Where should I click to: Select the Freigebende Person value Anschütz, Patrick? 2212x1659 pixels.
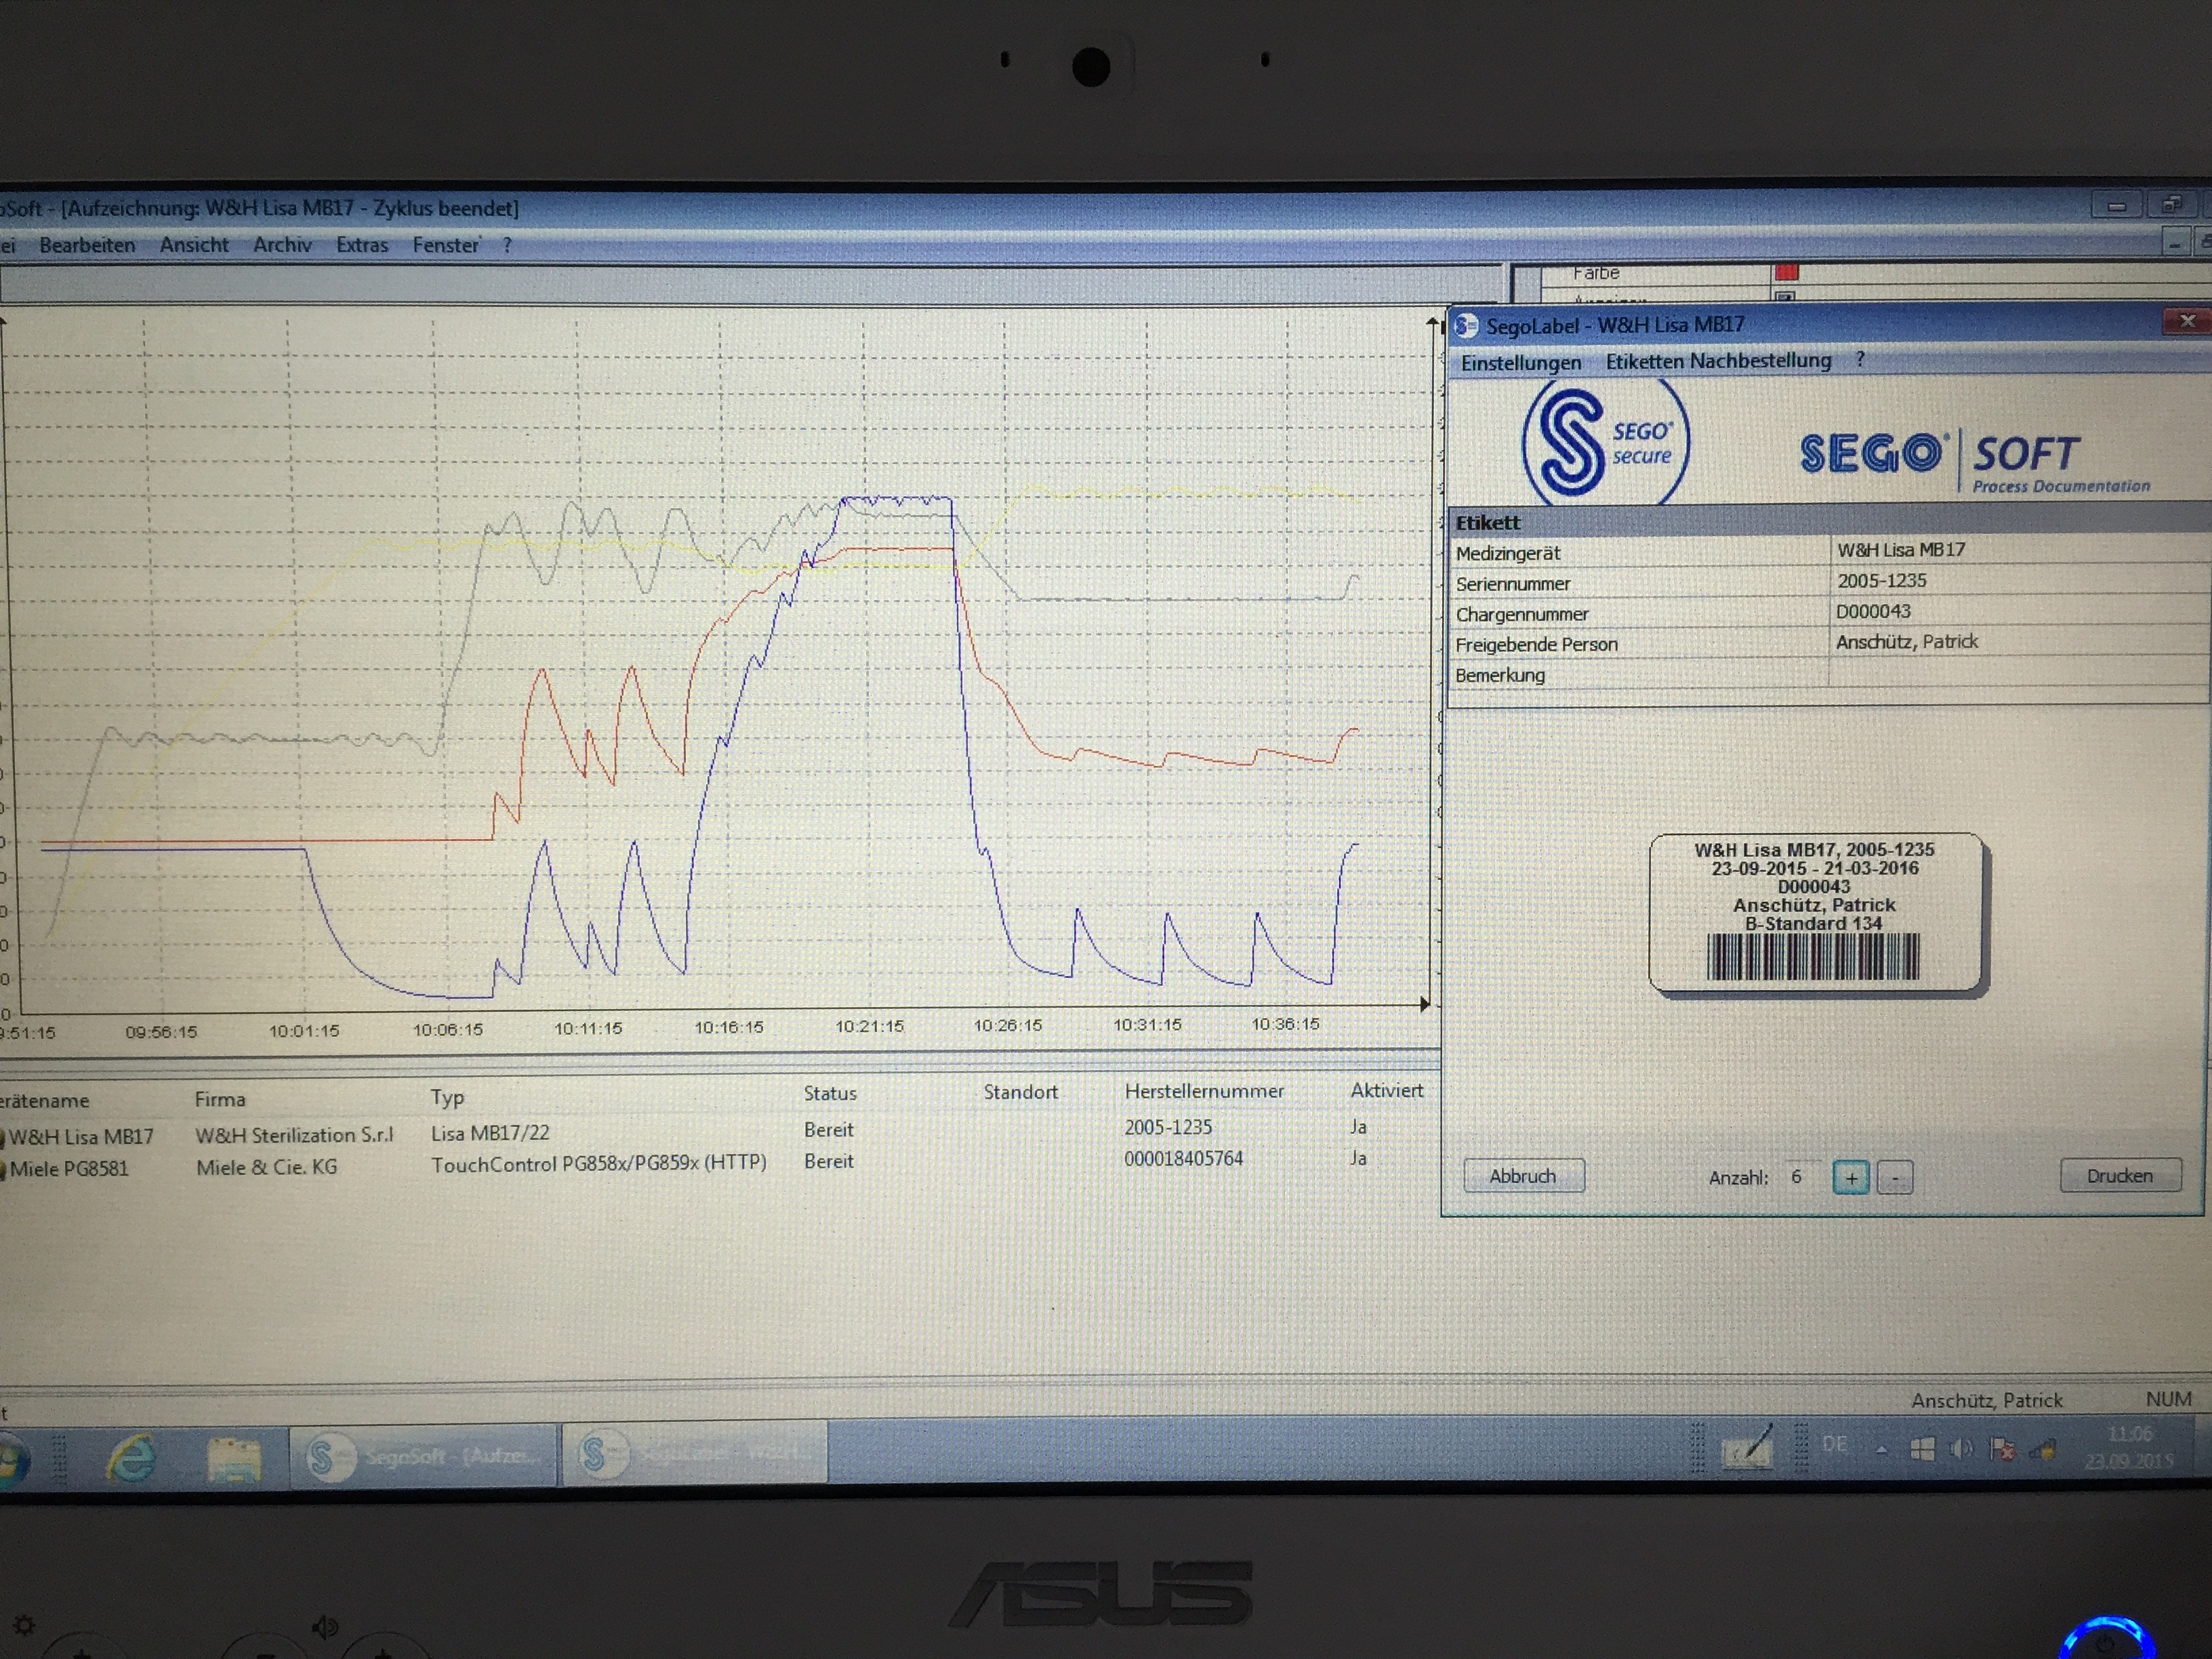1907,642
